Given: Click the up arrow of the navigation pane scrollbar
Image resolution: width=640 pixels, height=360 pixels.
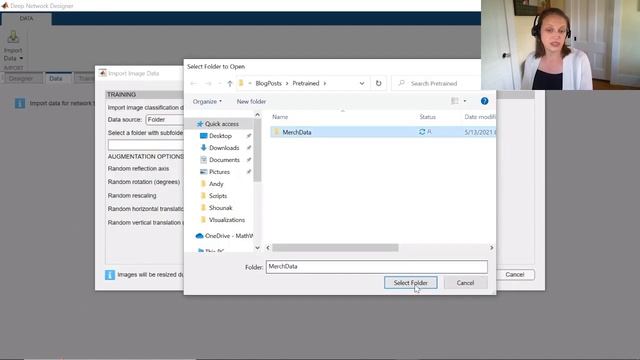Looking at the screenshot, I should [257, 115].
